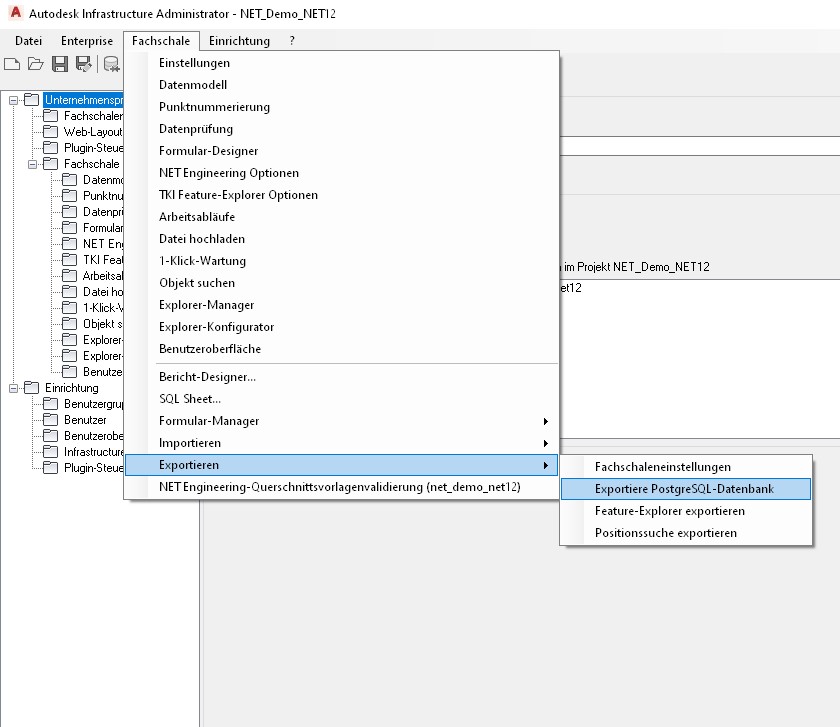
Task: Click the Save All toolbar icon
Action: pyautogui.click(x=84, y=64)
